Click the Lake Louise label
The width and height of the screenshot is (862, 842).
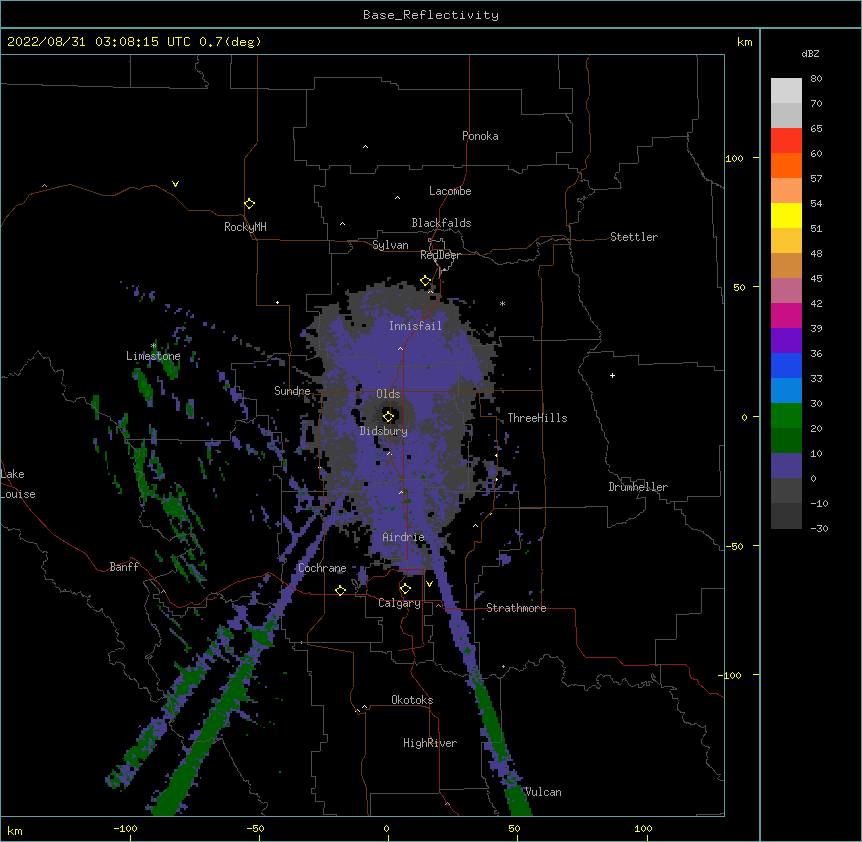click(x=18, y=484)
